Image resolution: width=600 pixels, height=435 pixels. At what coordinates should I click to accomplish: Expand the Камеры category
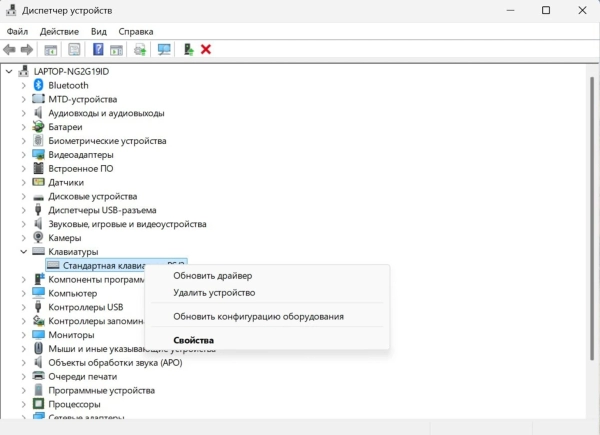pyautogui.click(x=24, y=238)
